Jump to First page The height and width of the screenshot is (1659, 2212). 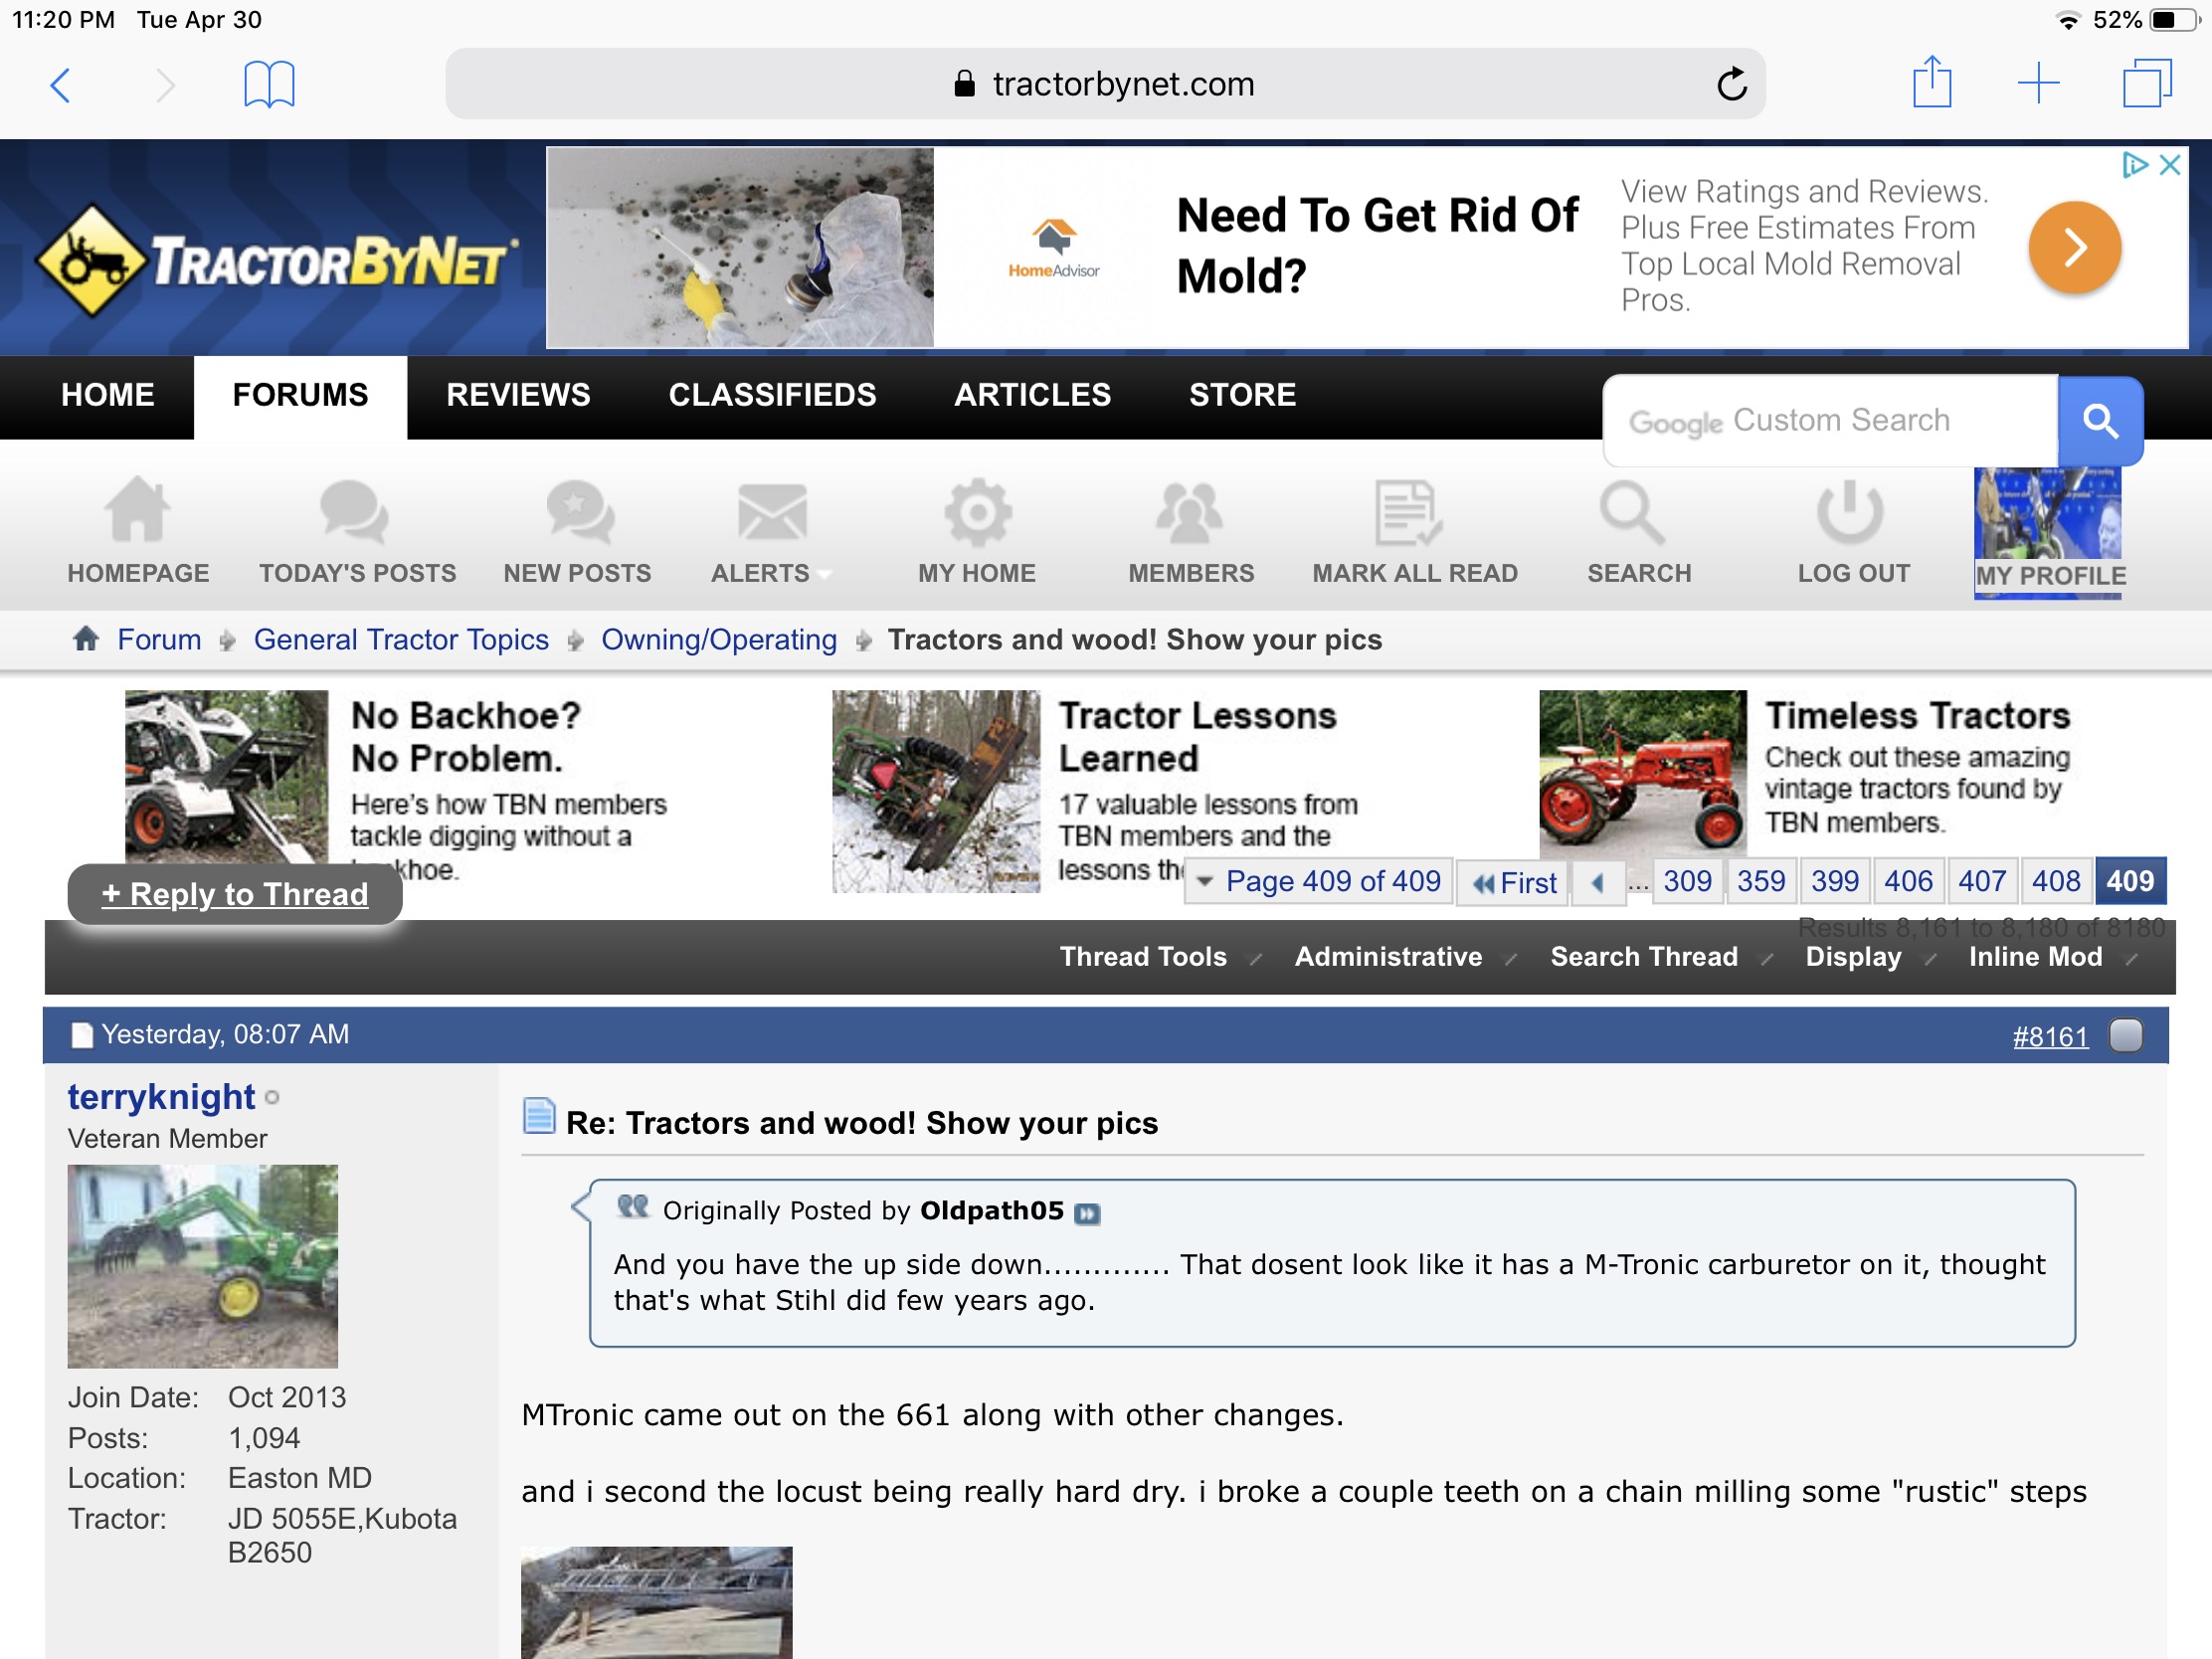pyautogui.click(x=1513, y=883)
